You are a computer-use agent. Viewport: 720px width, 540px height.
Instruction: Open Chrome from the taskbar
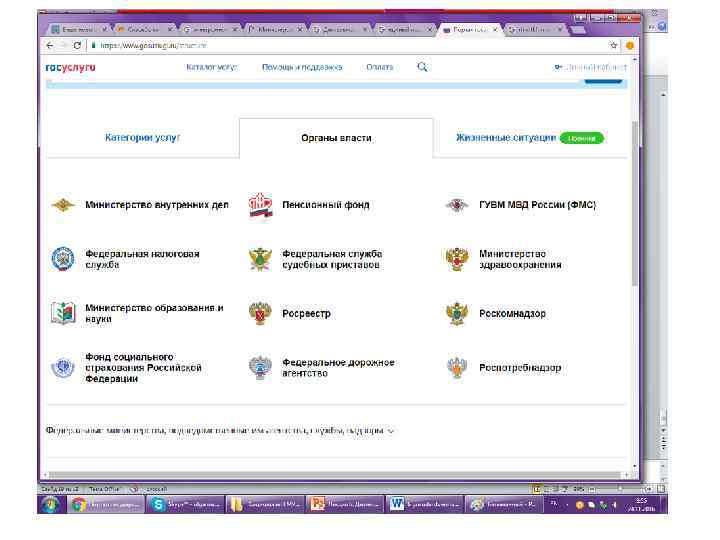[107, 505]
